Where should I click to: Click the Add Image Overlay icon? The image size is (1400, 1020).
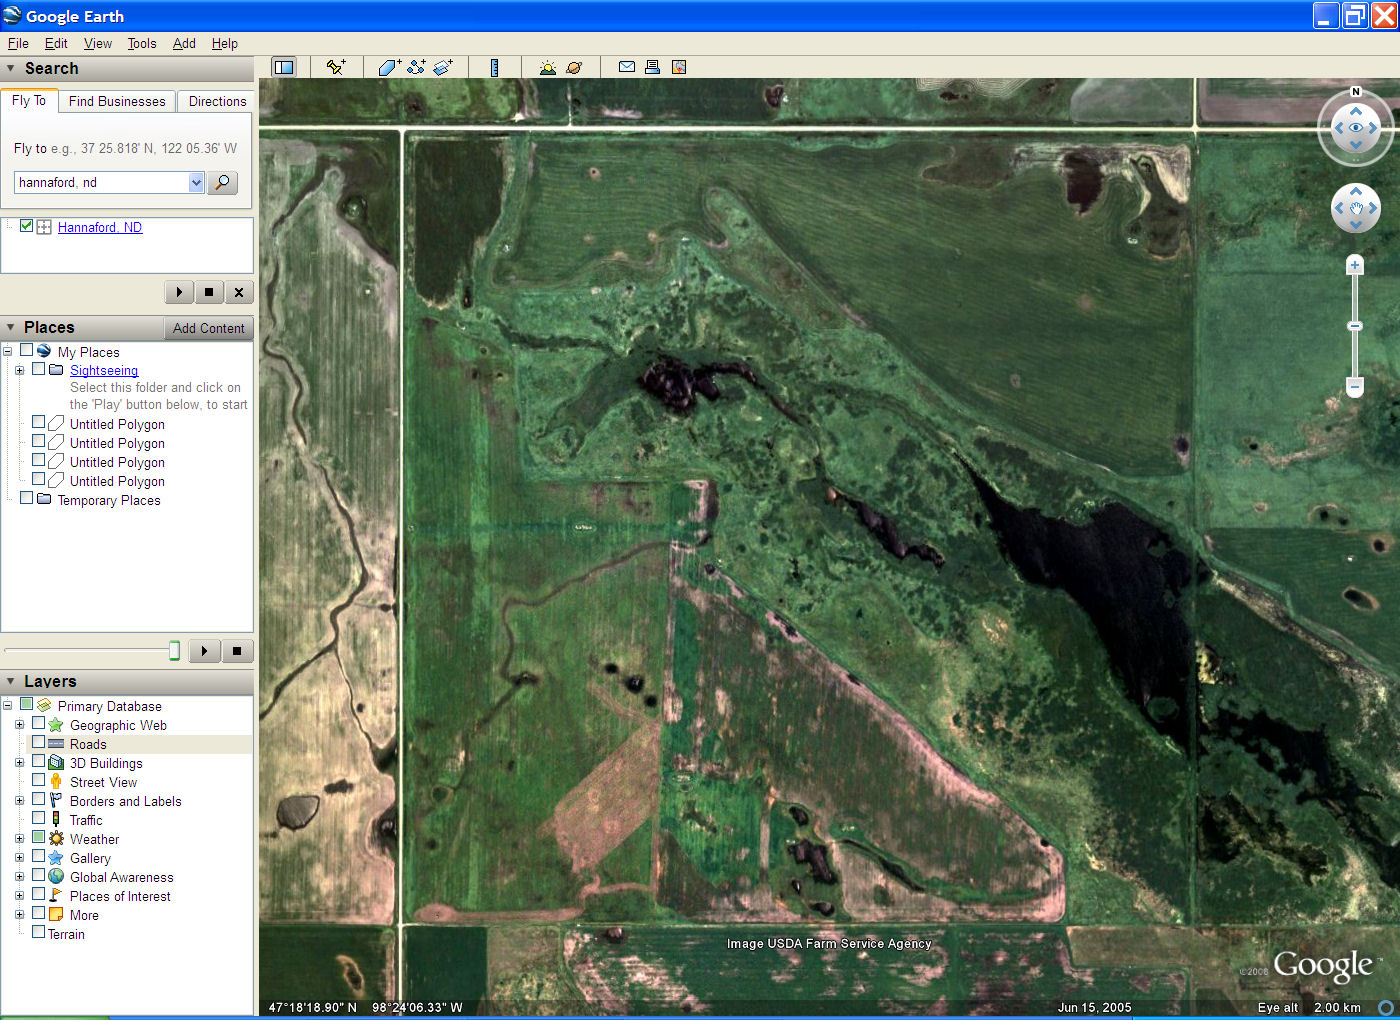coord(443,67)
